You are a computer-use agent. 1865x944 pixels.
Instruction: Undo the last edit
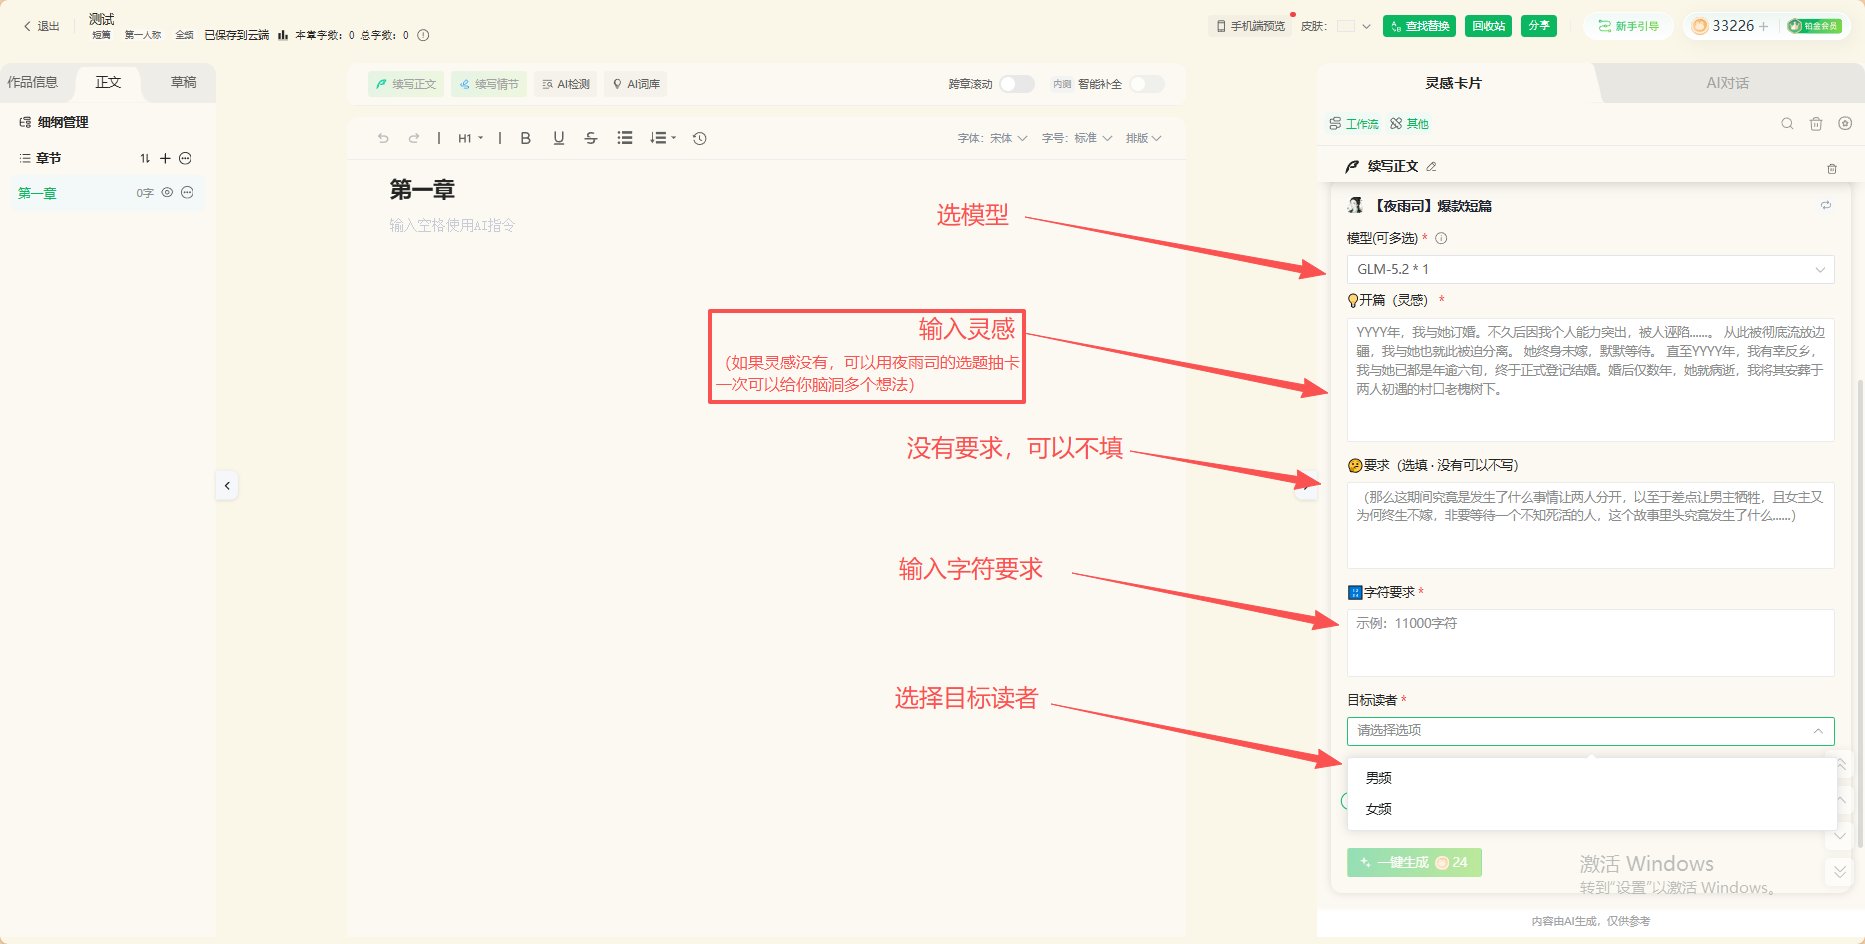(383, 138)
